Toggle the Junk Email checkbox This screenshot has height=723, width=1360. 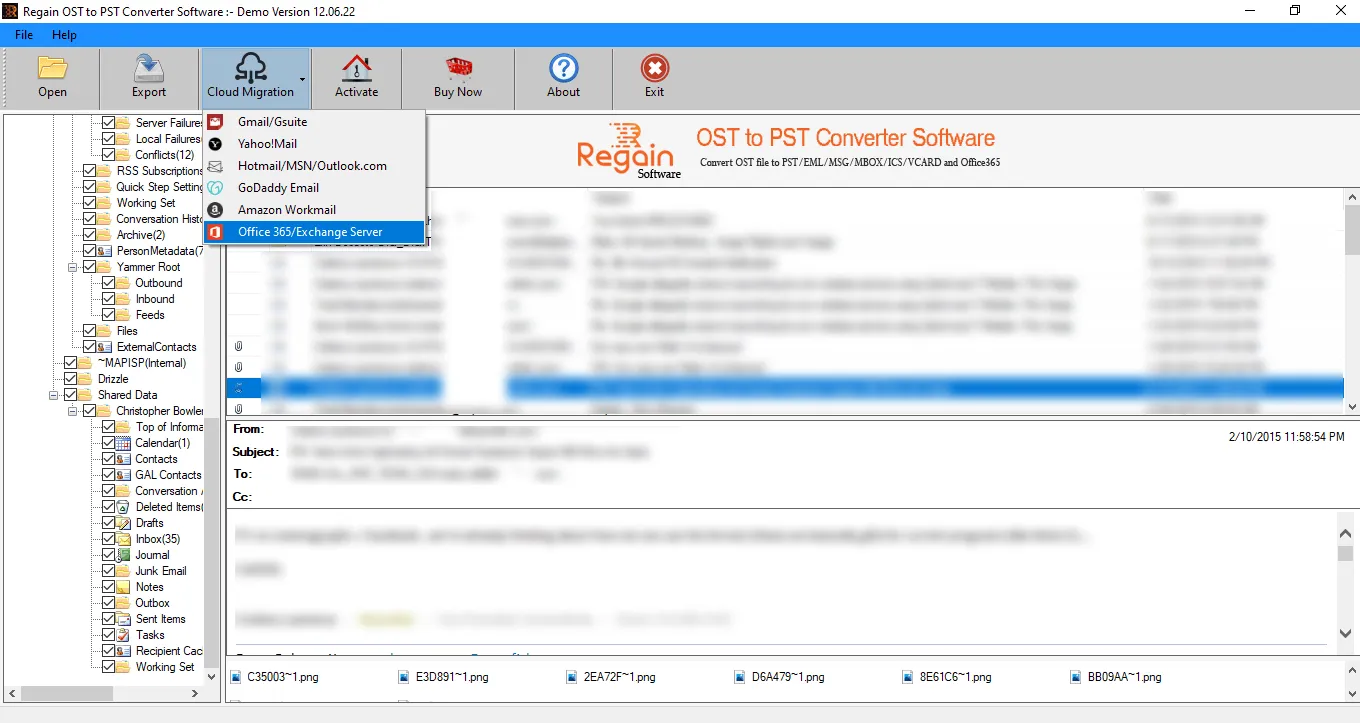(109, 571)
